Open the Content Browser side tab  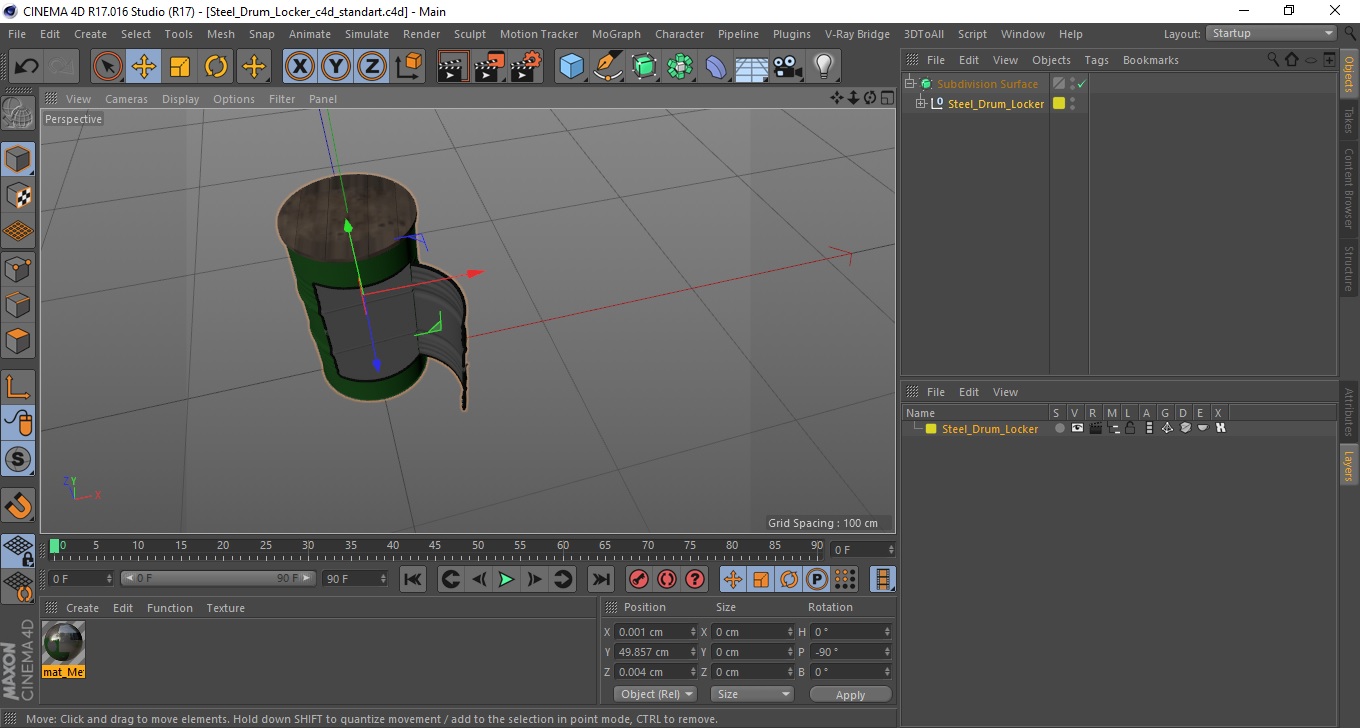pyautogui.click(x=1349, y=188)
